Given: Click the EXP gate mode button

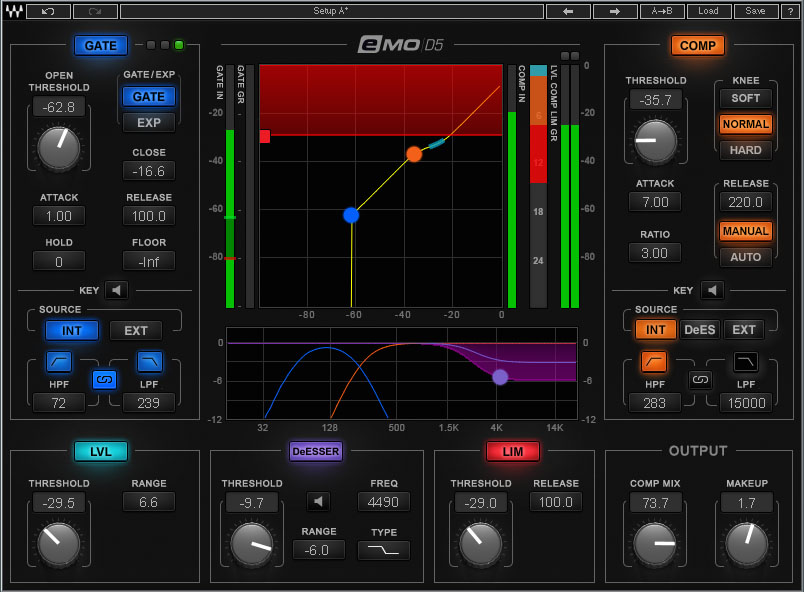Looking at the screenshot, I should coord(148,122).
